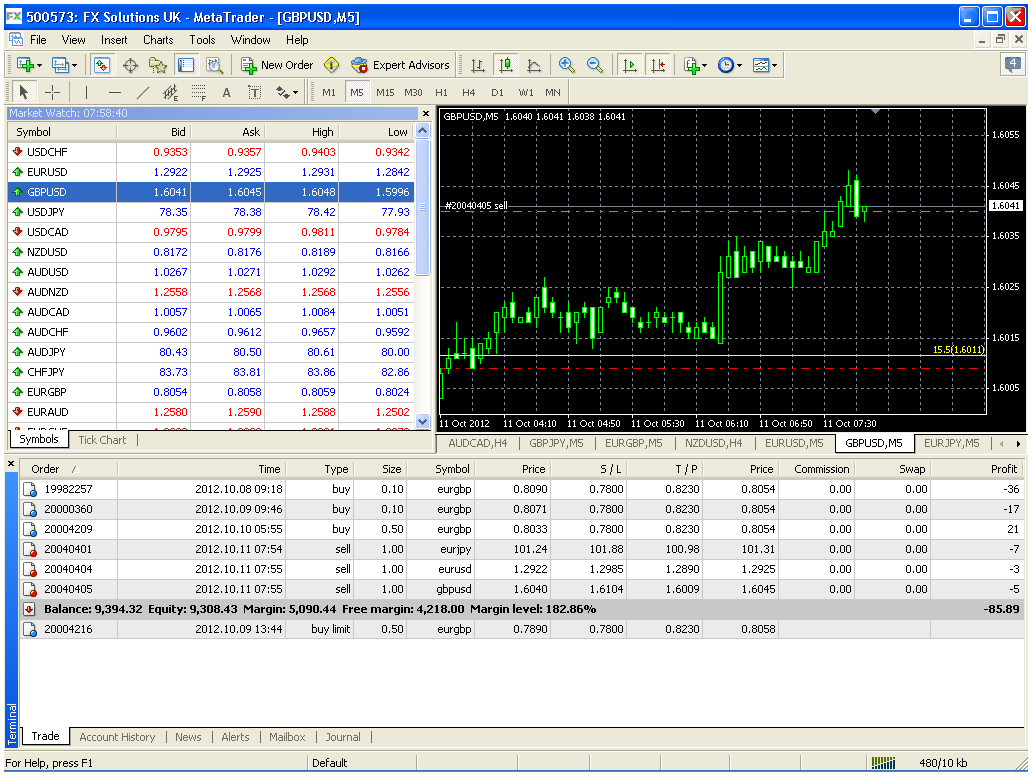Open the Data Window crosshair icon
The height and width of the screenshot is (776, 1032).
click(130, 65)
